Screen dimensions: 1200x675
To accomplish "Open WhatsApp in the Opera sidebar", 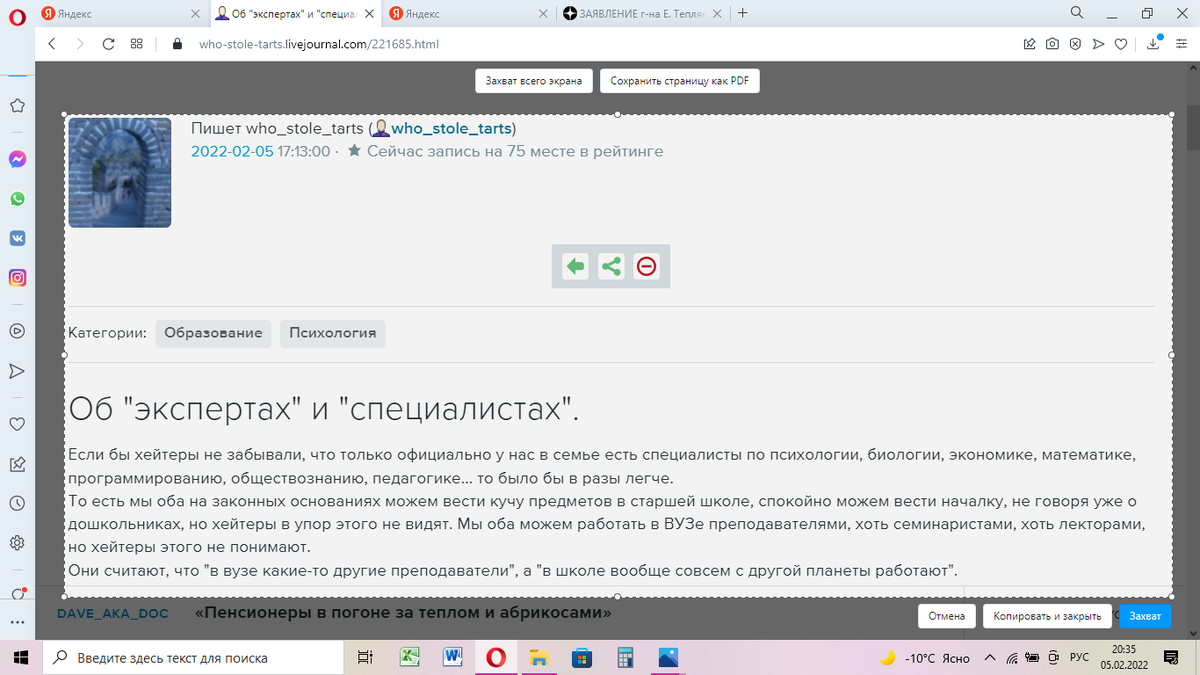I will [17, 199].
